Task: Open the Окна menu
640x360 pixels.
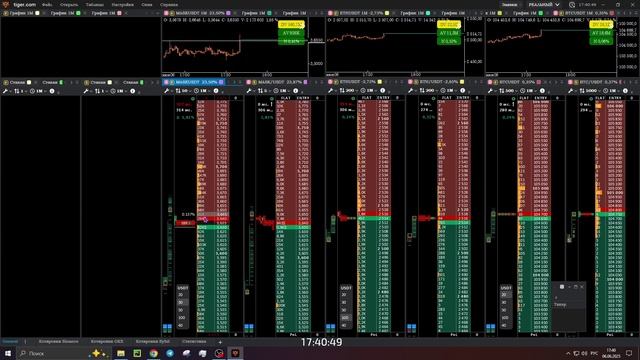Action: (x=147, y=4)
